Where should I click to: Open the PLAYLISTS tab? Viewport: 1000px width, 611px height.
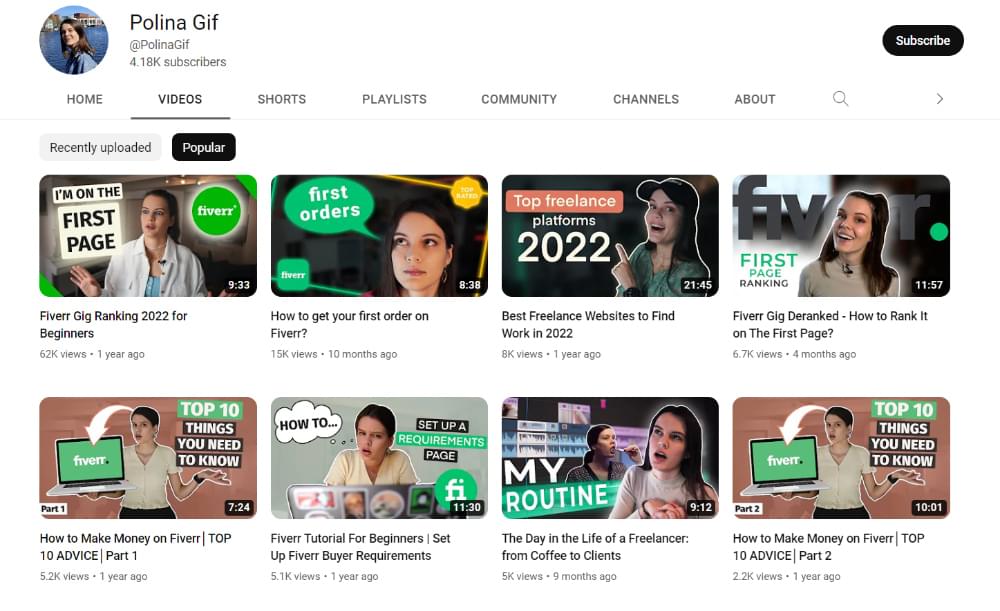pyautogui.click(x=394, y=99)
